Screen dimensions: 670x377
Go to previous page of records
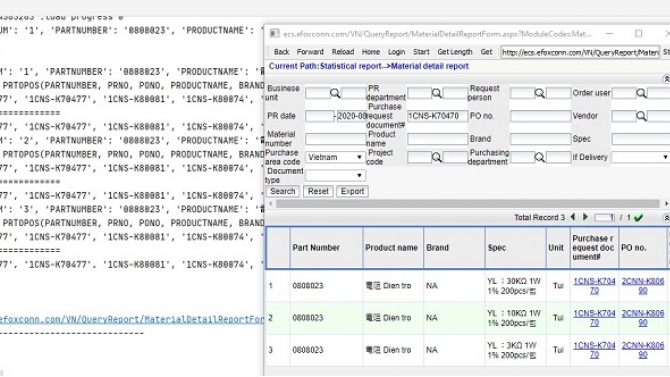(x=573, y=217)
